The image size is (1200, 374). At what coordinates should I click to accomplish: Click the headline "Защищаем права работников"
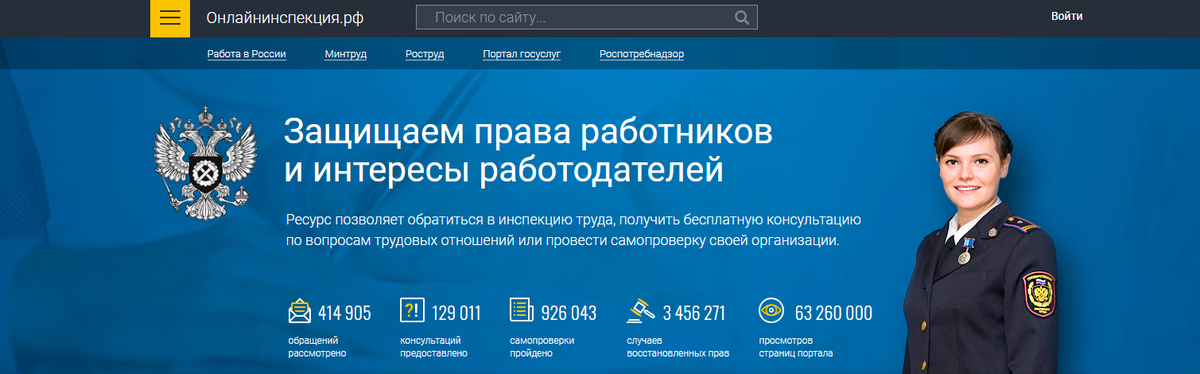(x=529, y=133)
